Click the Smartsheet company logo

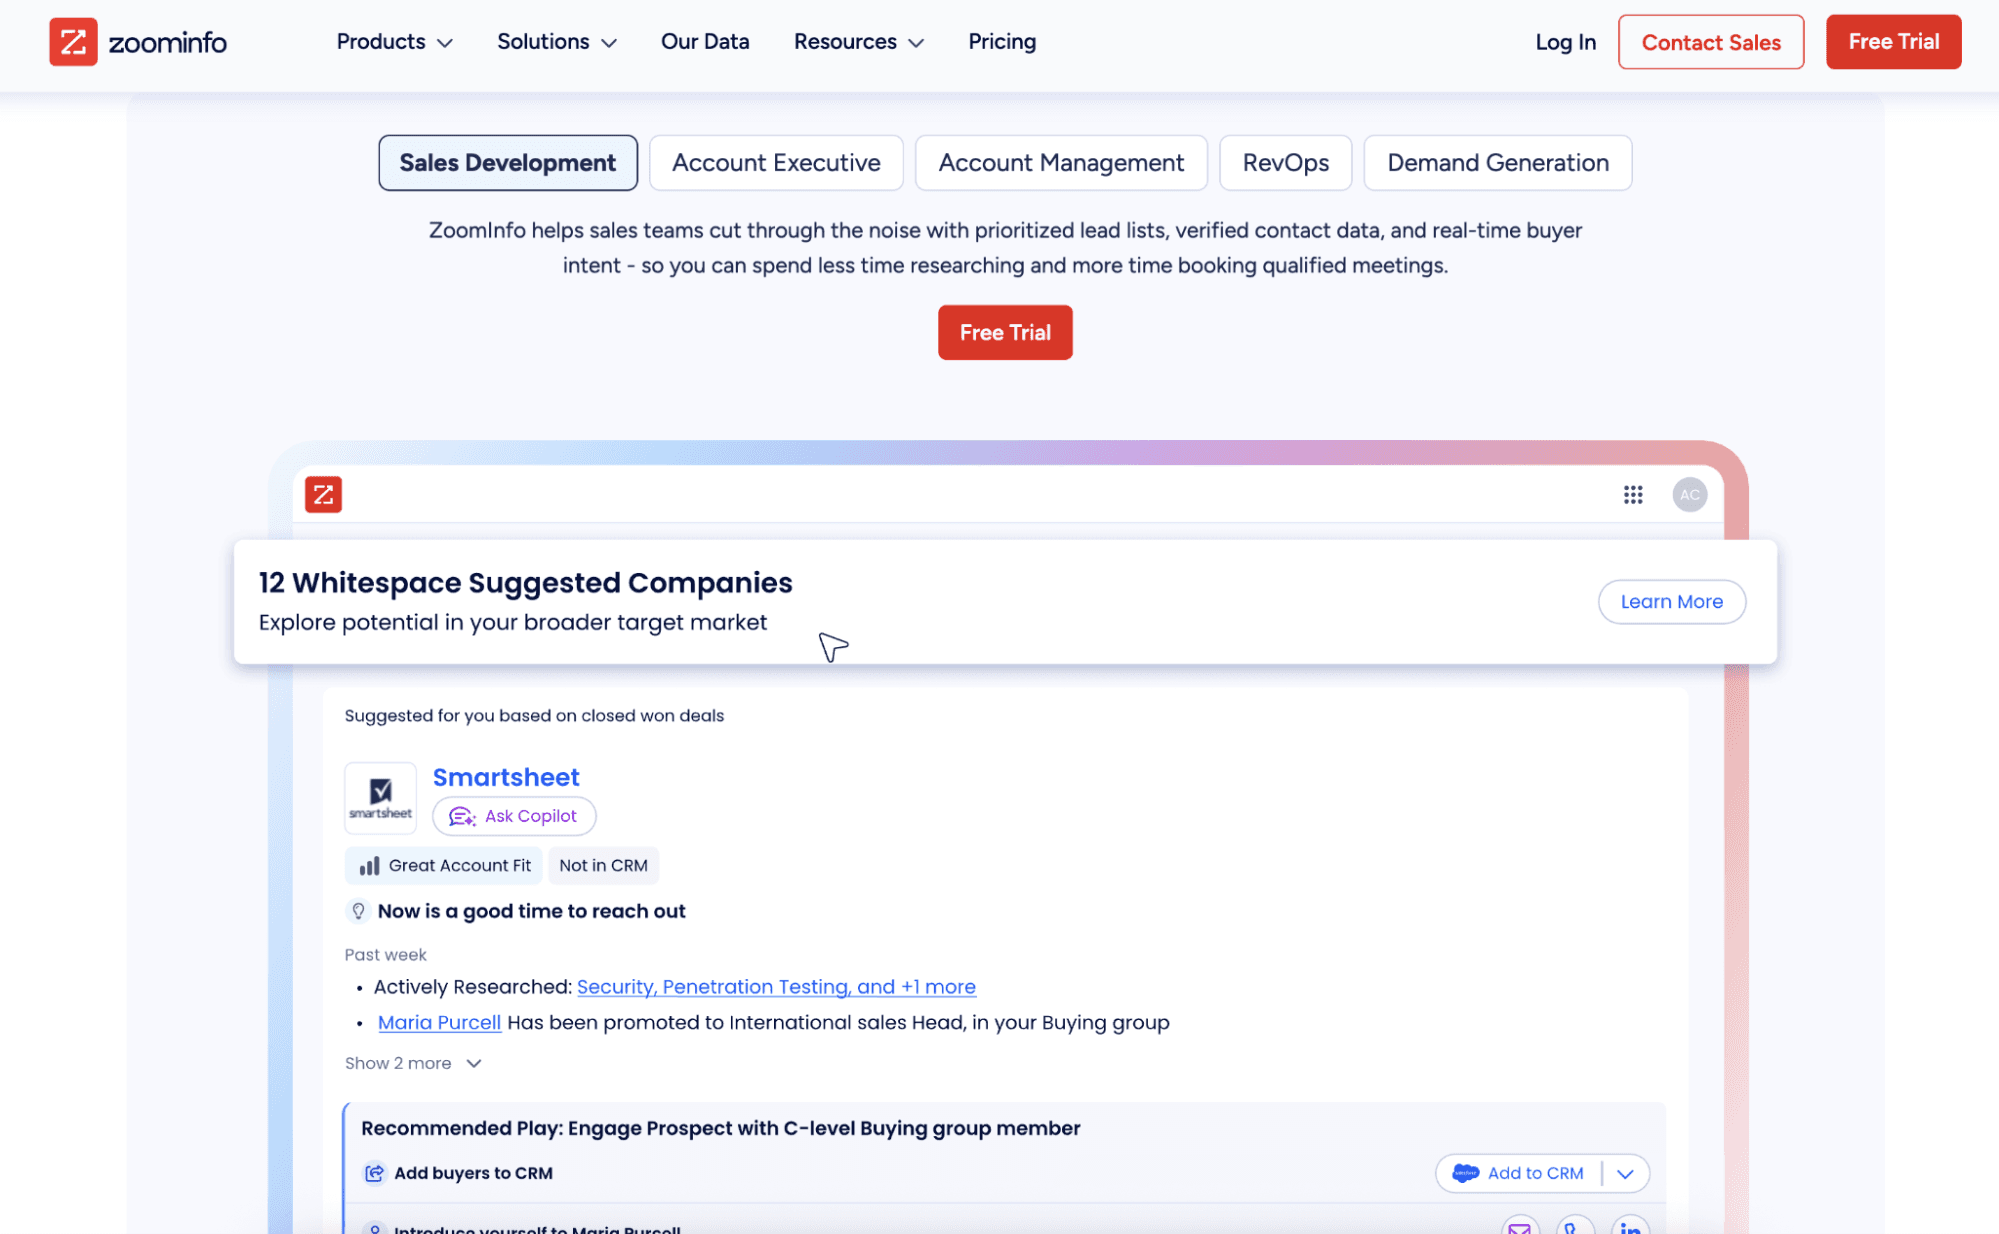click(x=380, y=797)
